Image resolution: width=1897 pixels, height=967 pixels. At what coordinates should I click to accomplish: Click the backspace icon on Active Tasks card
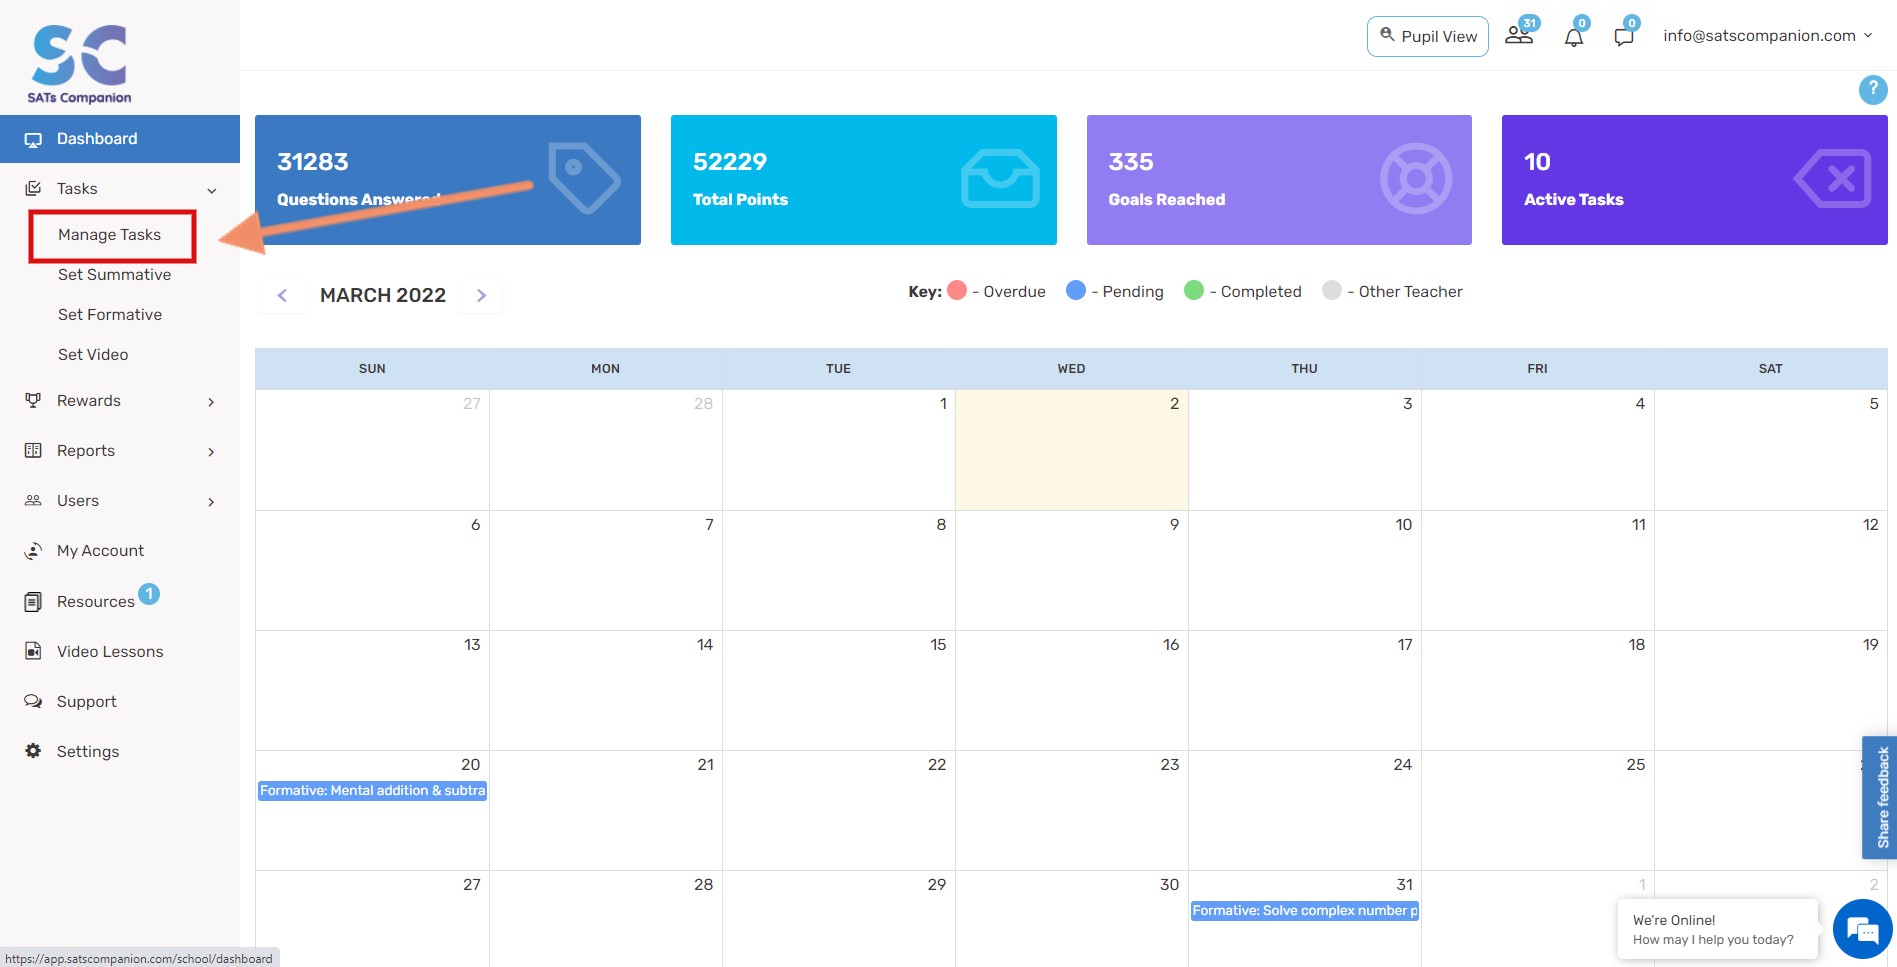1832,179
